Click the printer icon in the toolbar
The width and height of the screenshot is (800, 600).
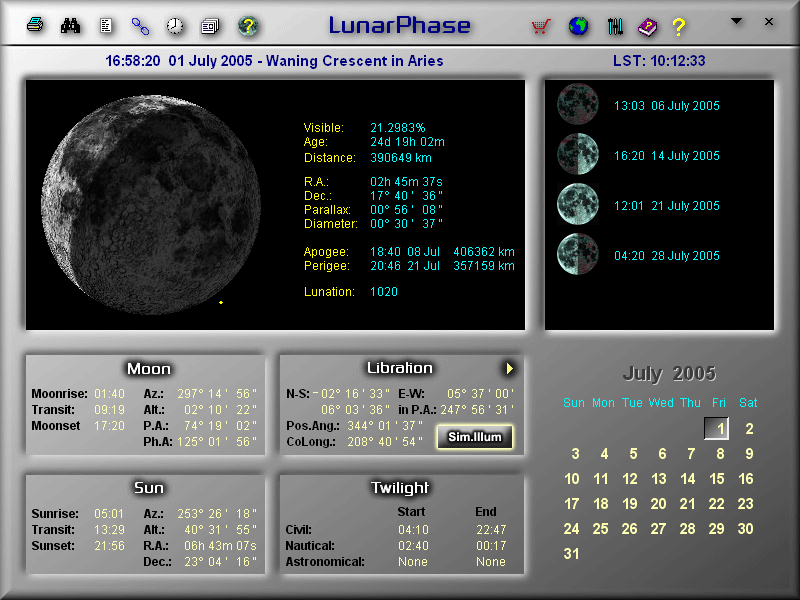click(x=35, y=24)
